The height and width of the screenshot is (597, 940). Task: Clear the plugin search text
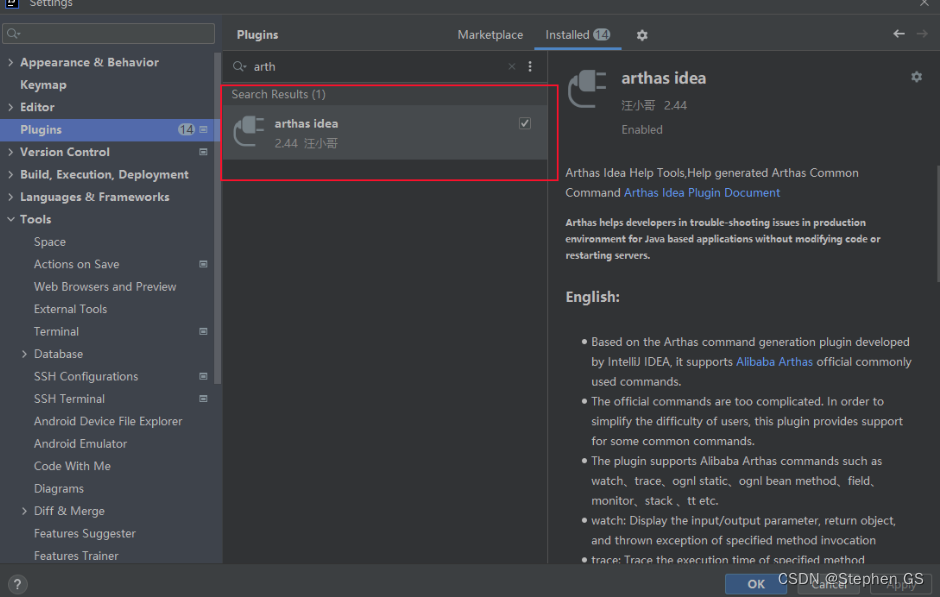(x=511, y=67)
